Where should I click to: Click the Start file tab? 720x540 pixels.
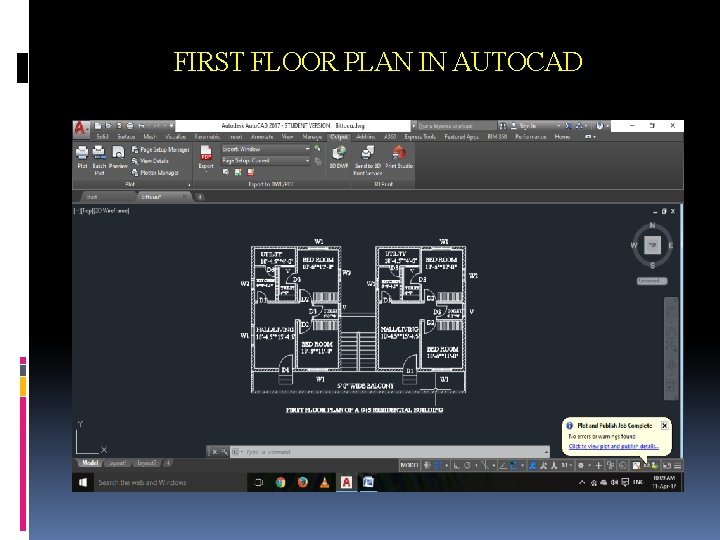click(x=92, y=197)
